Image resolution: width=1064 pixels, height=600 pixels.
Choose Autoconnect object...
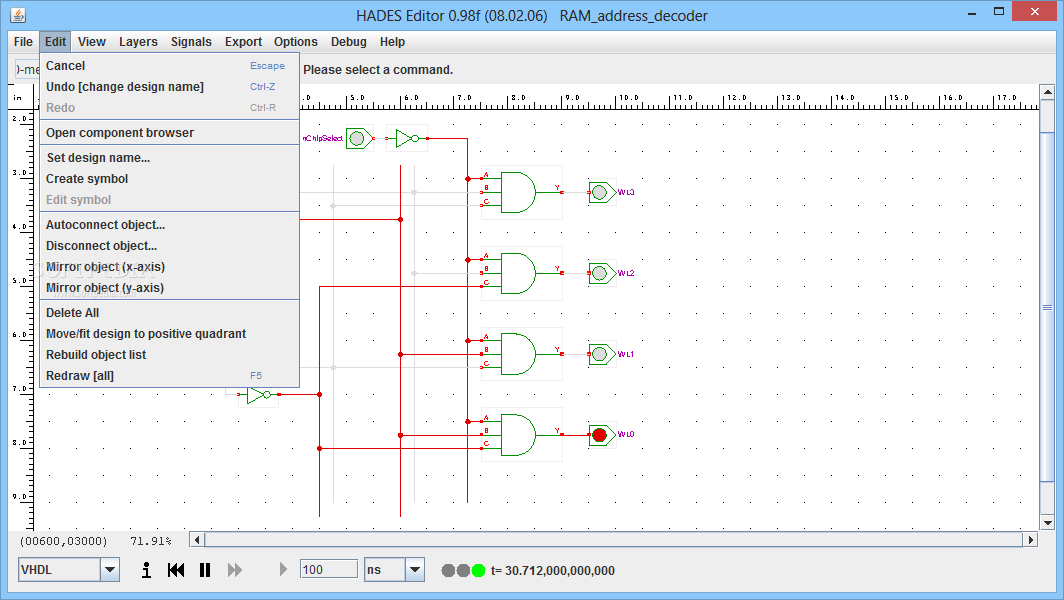point(170,225)
